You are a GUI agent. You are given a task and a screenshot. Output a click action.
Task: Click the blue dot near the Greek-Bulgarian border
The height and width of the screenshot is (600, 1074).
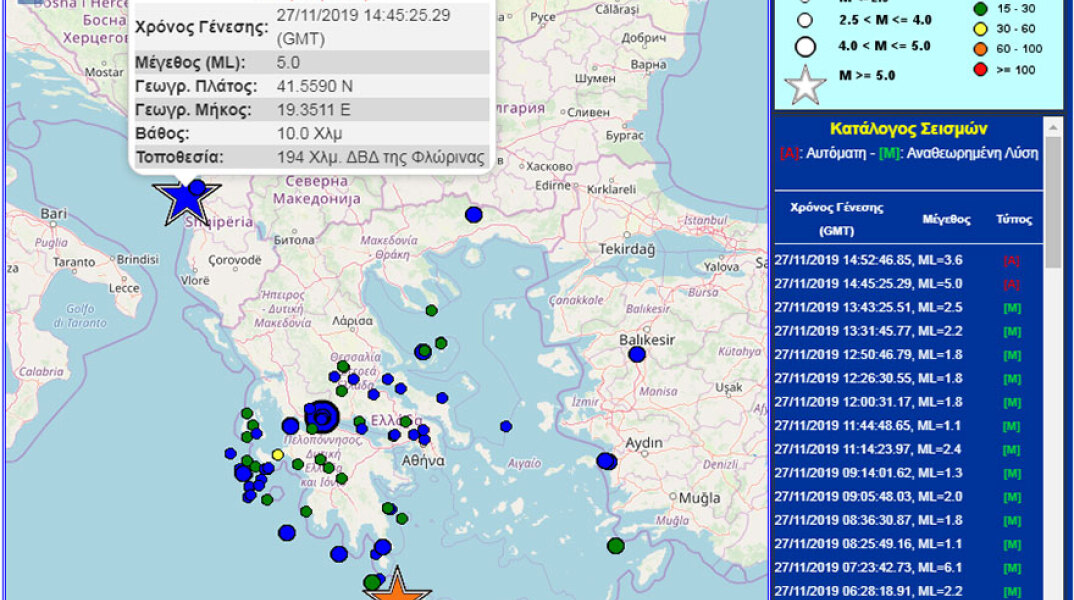(x=473, y=214)
